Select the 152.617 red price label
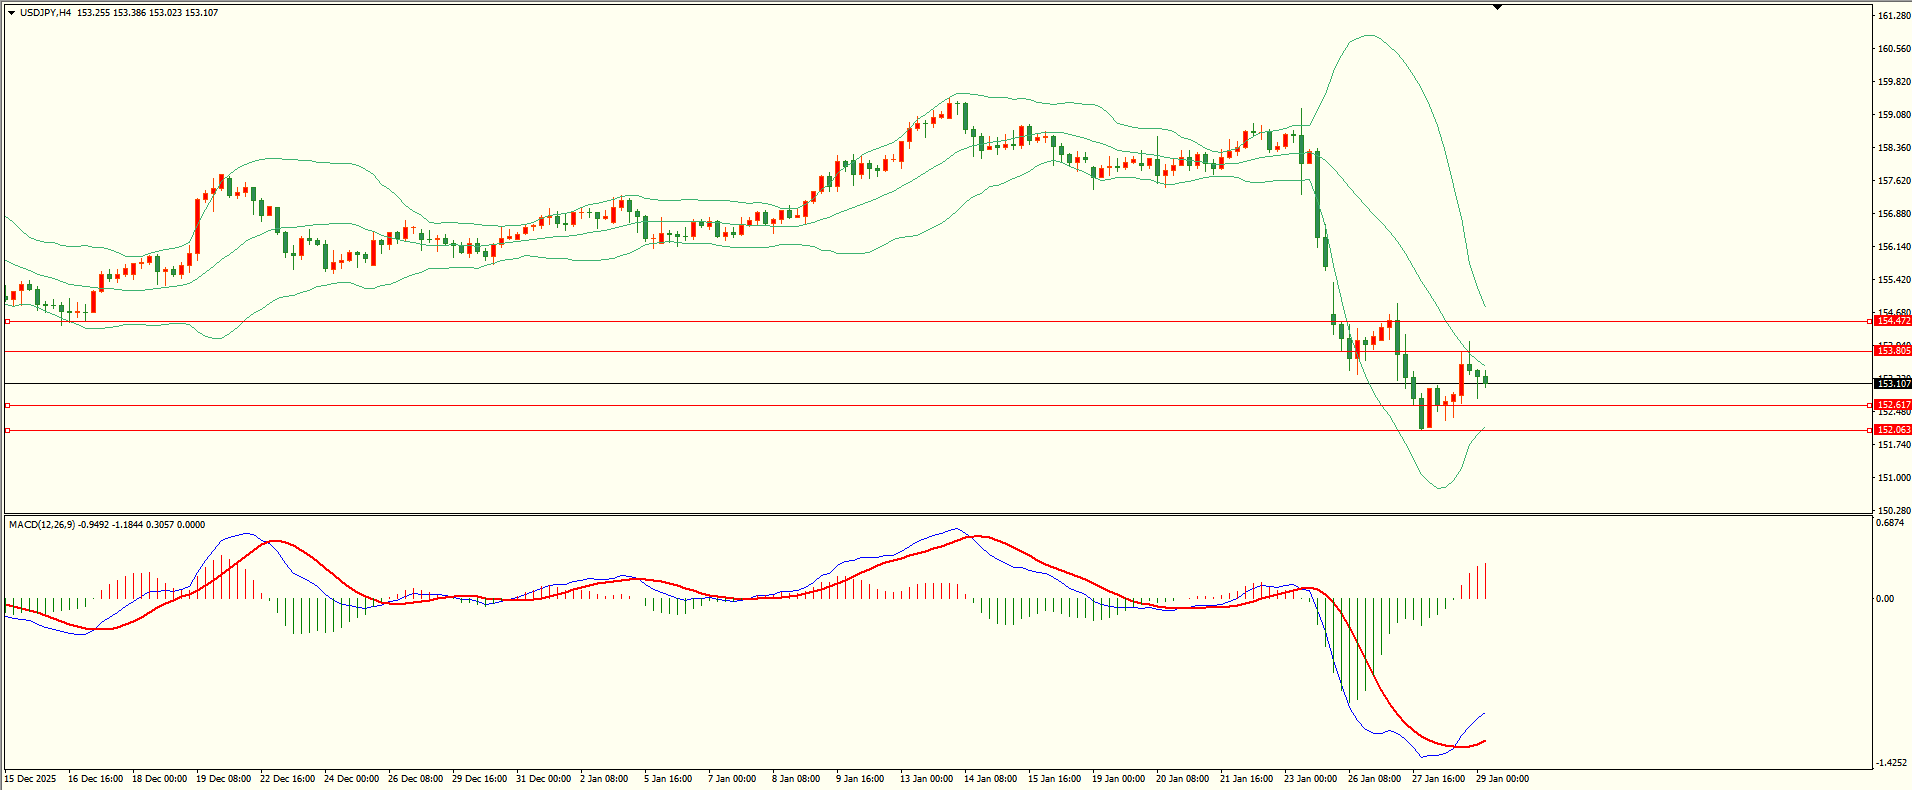 (x=1892, y=405)
